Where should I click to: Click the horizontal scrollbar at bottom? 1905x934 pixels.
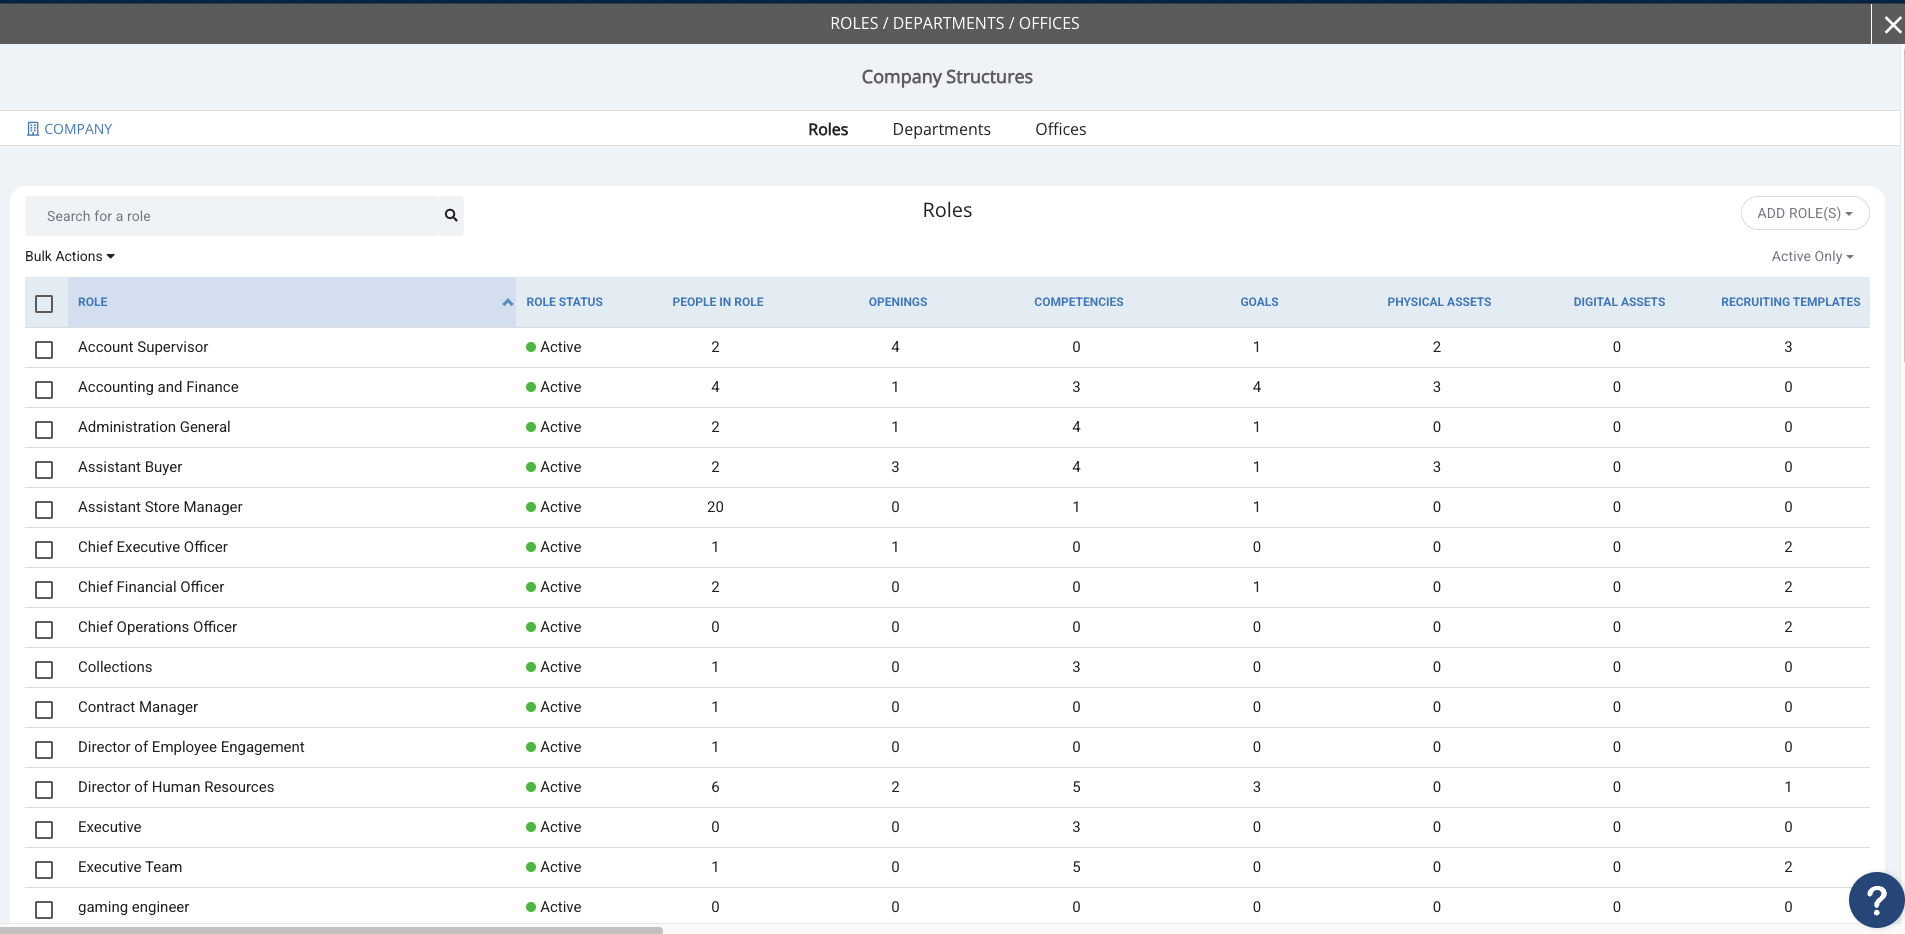pos(331,930)
